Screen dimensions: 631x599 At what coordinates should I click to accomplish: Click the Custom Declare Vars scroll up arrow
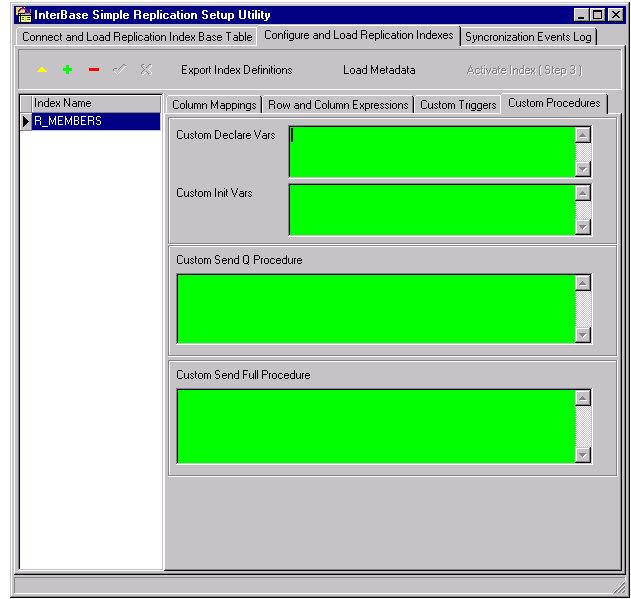[583, 135]
